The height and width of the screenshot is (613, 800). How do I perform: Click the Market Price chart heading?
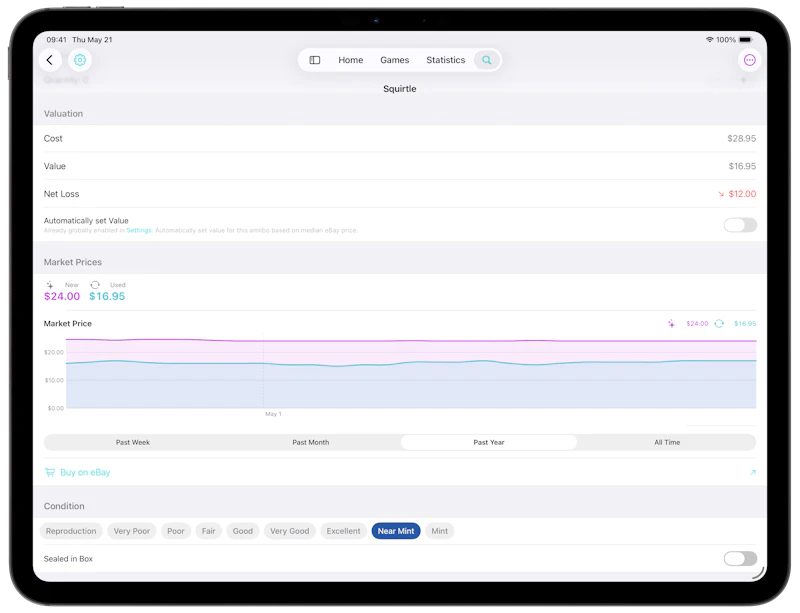tap(68, 324)
